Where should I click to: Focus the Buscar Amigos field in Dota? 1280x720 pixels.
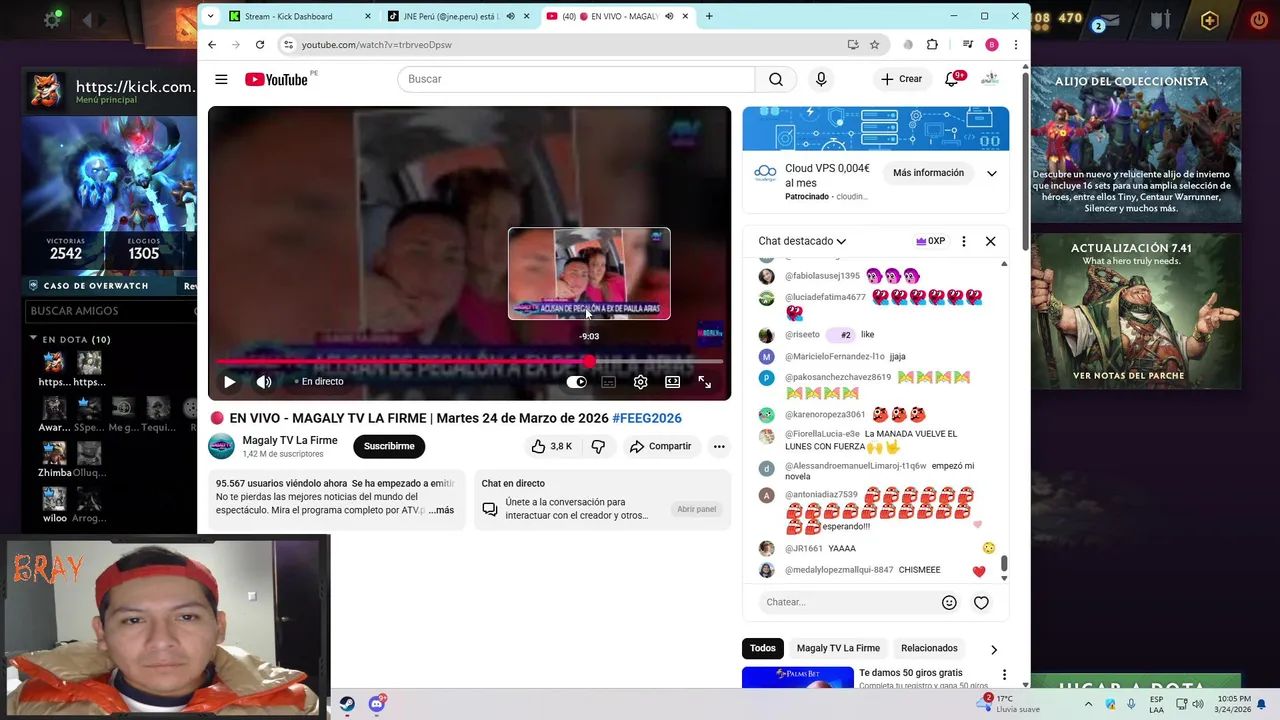110,311
